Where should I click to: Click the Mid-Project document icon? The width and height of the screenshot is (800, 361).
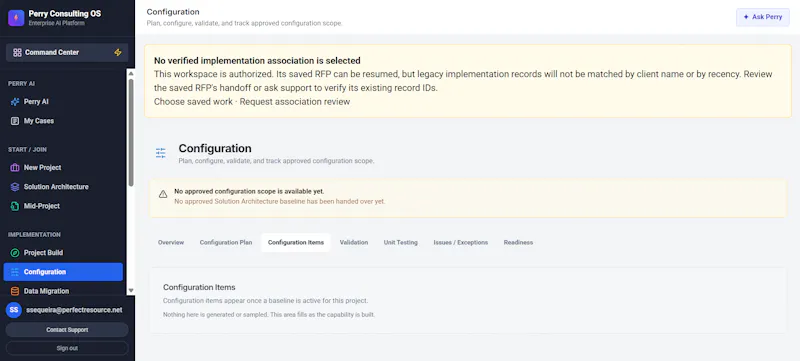[15, 206]
